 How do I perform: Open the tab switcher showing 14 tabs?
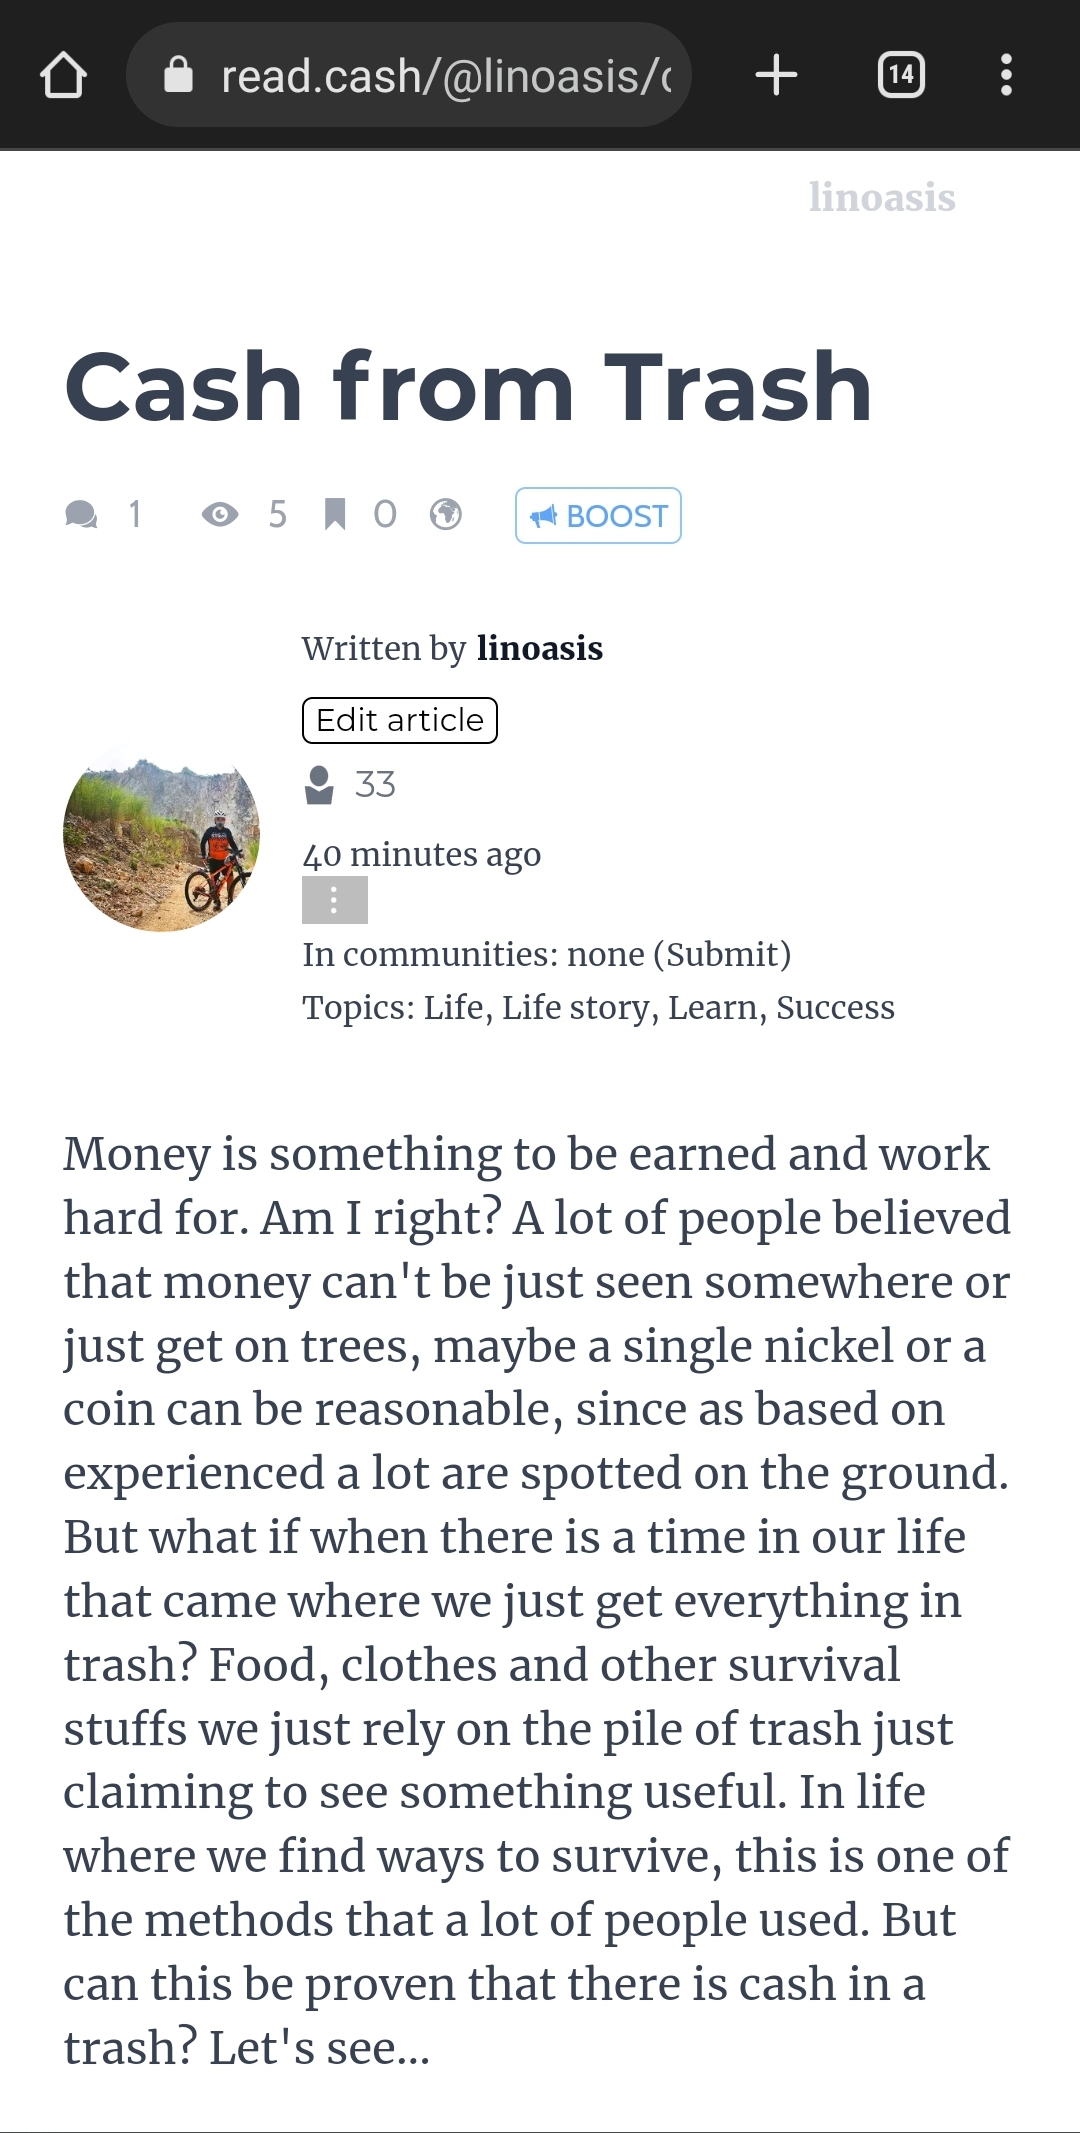coord(901,75)
